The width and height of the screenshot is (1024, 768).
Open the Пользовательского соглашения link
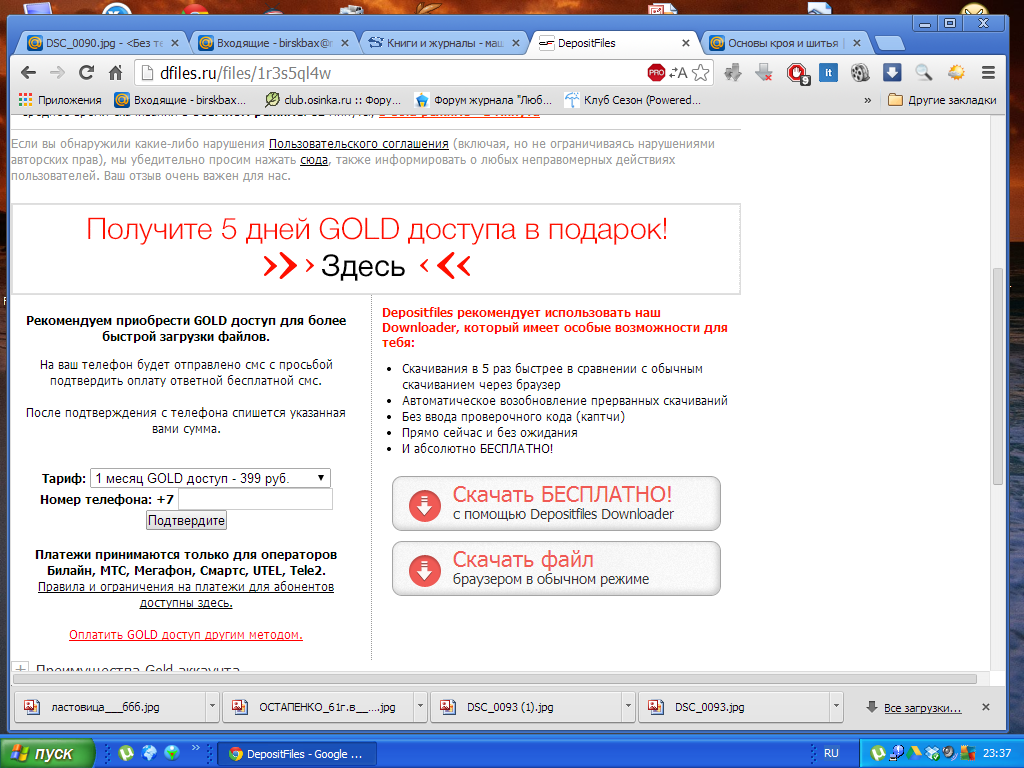(359, 144)
